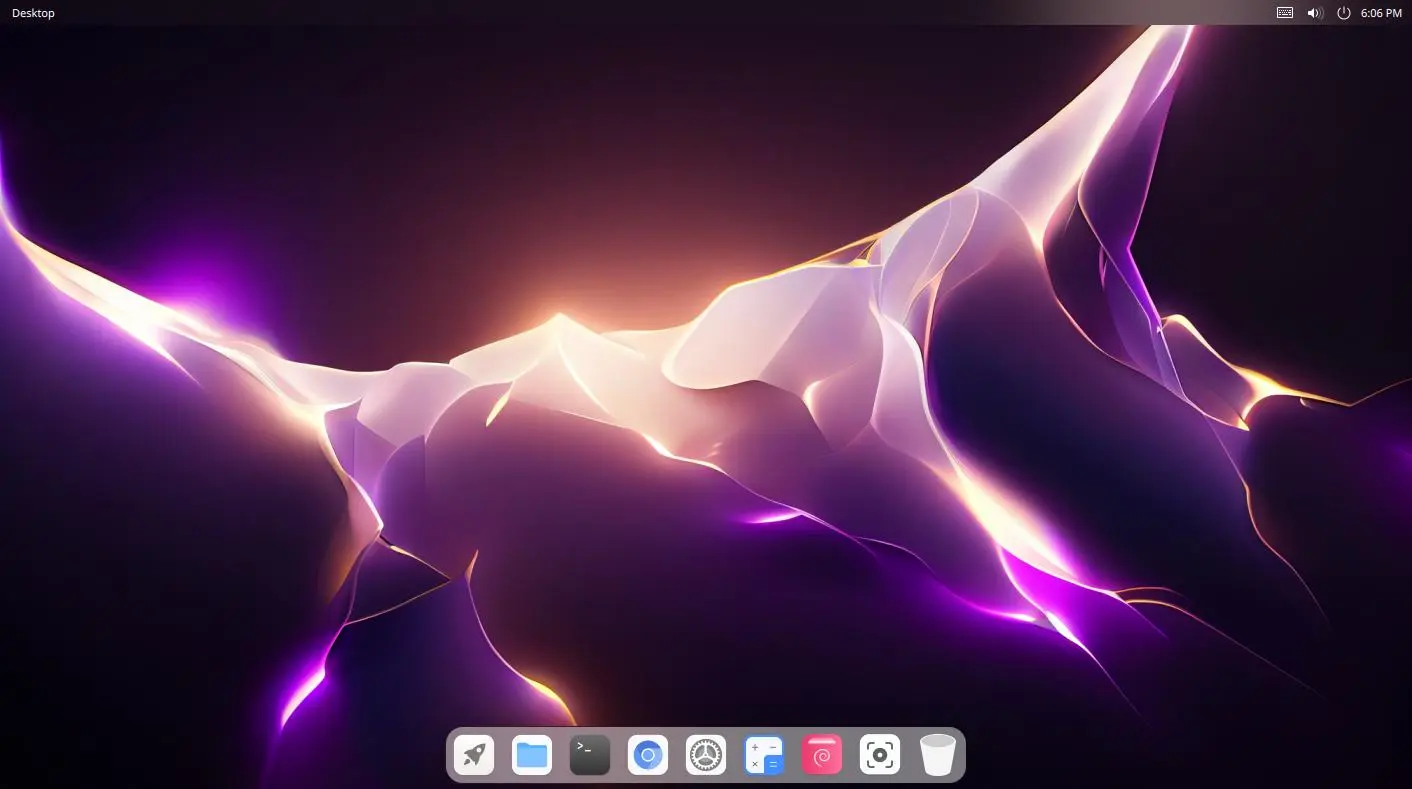Viewport: 1412px width, 789px height.
Task: Launch the Screenshot capture tool
Action: coord(880,755)
